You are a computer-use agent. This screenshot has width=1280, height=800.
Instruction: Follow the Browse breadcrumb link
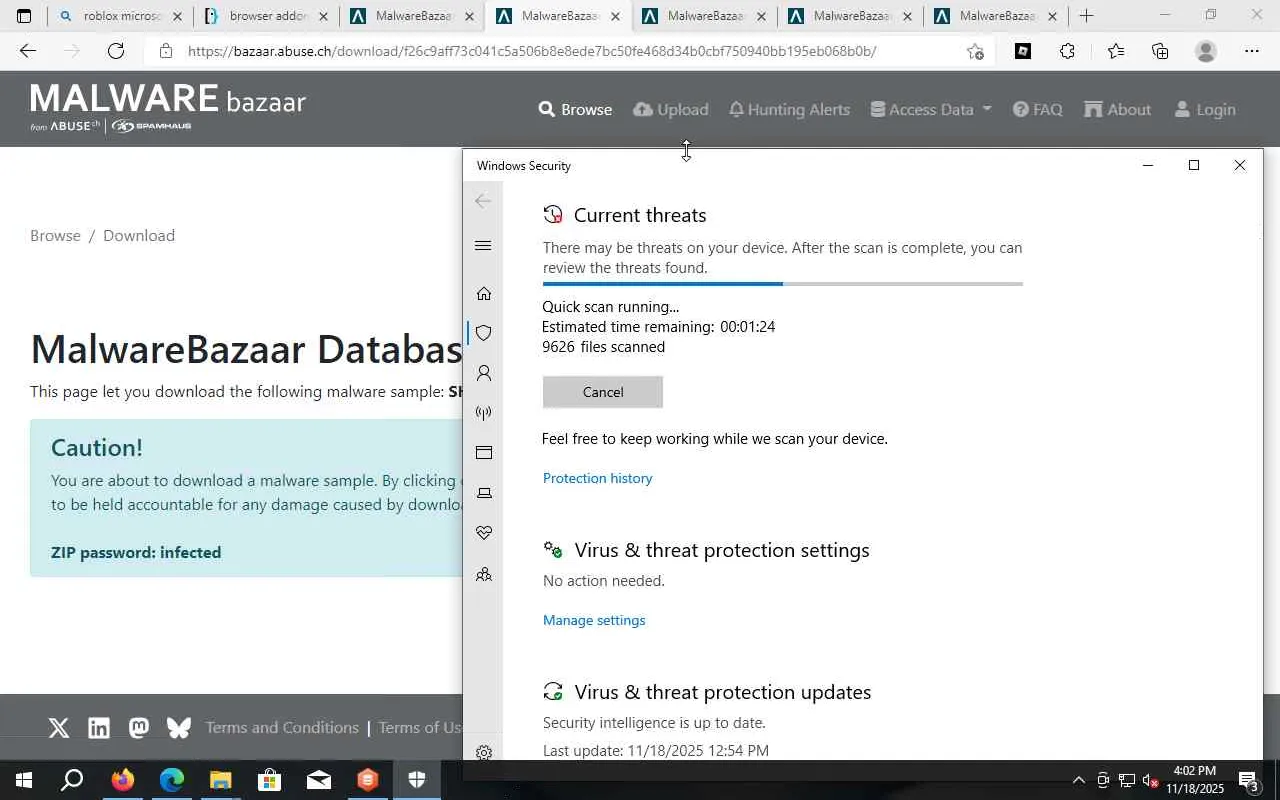pyautogui.click(x=55, y=235)
